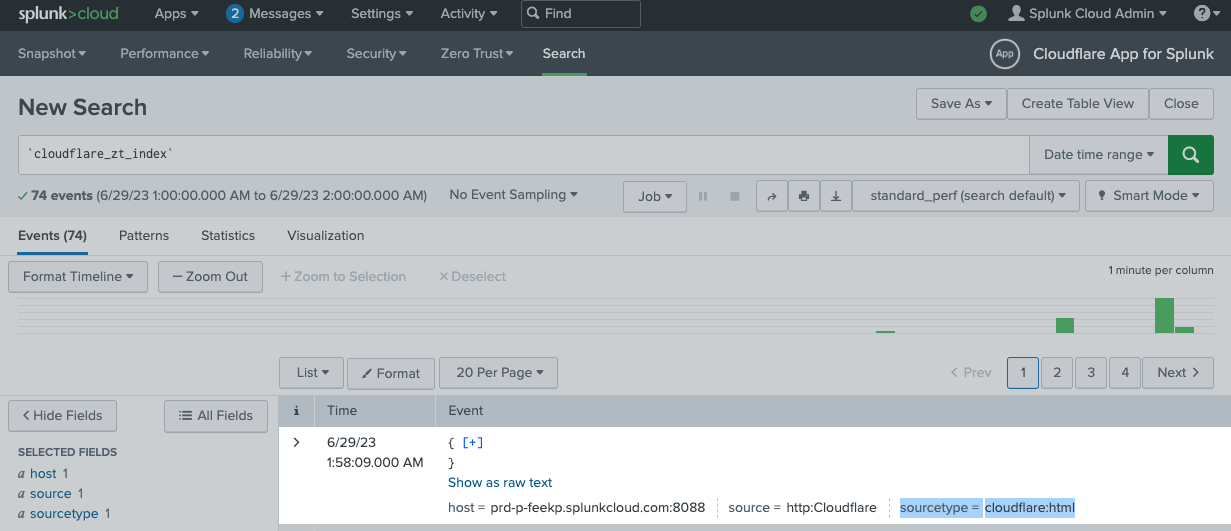This screenshot has width=1231, height=531.
Task: Switch to the Statistics tab
Action: click(228, 236)
